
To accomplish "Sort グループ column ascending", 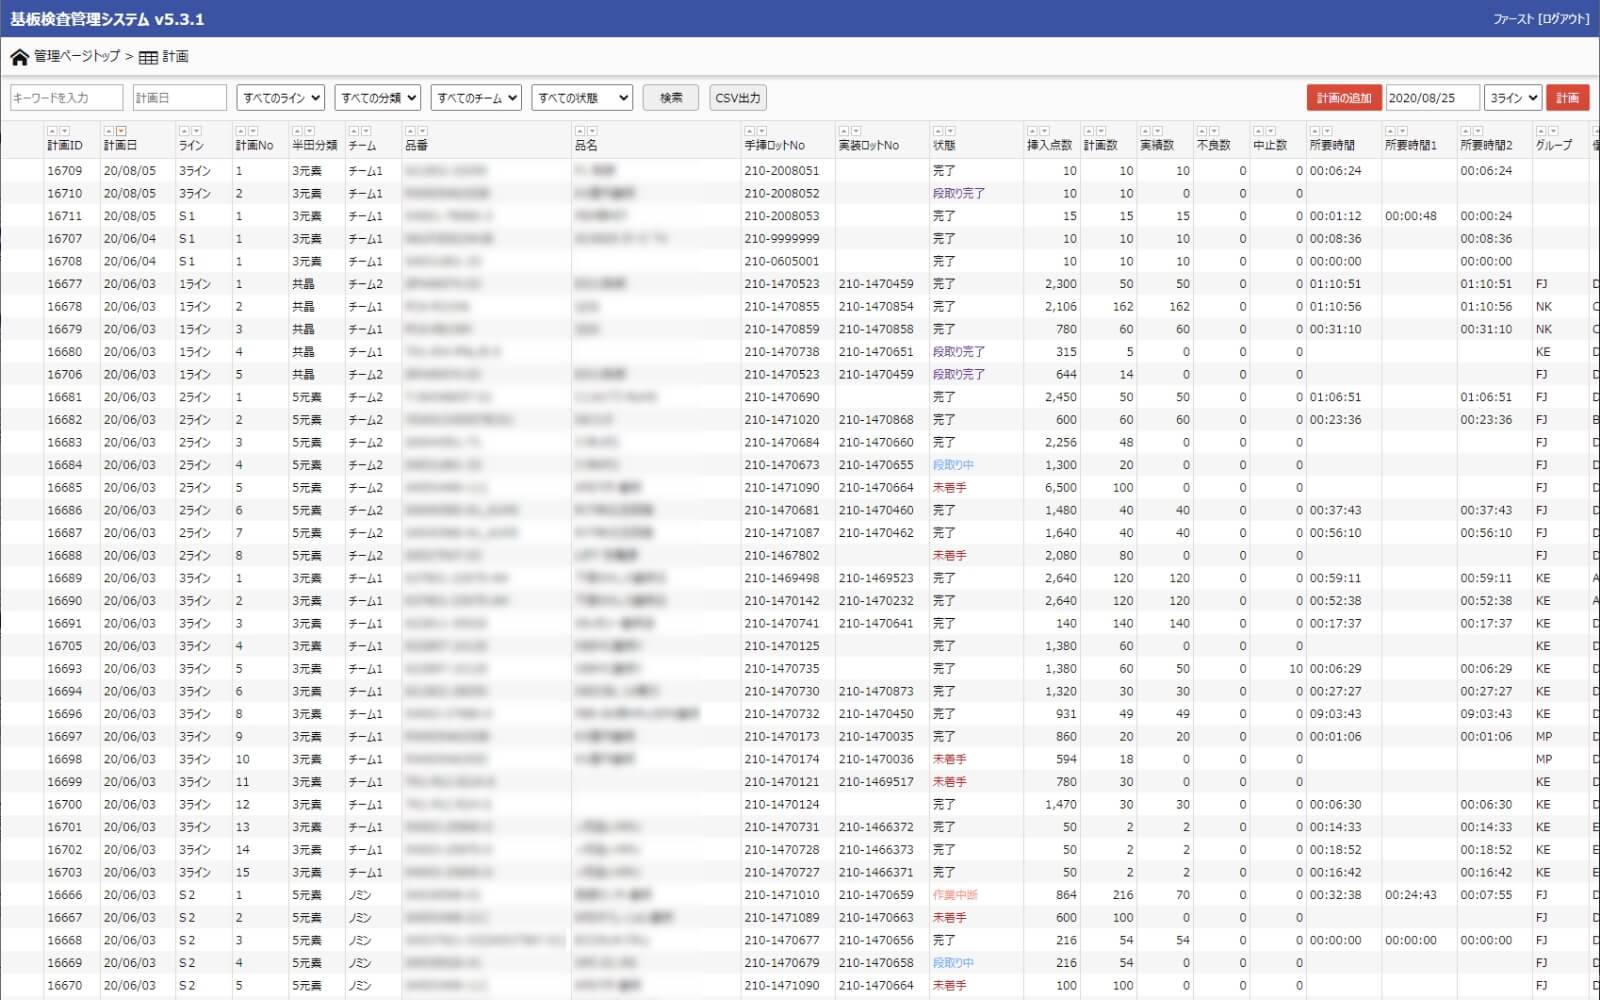I will (x=1541, y=132).
